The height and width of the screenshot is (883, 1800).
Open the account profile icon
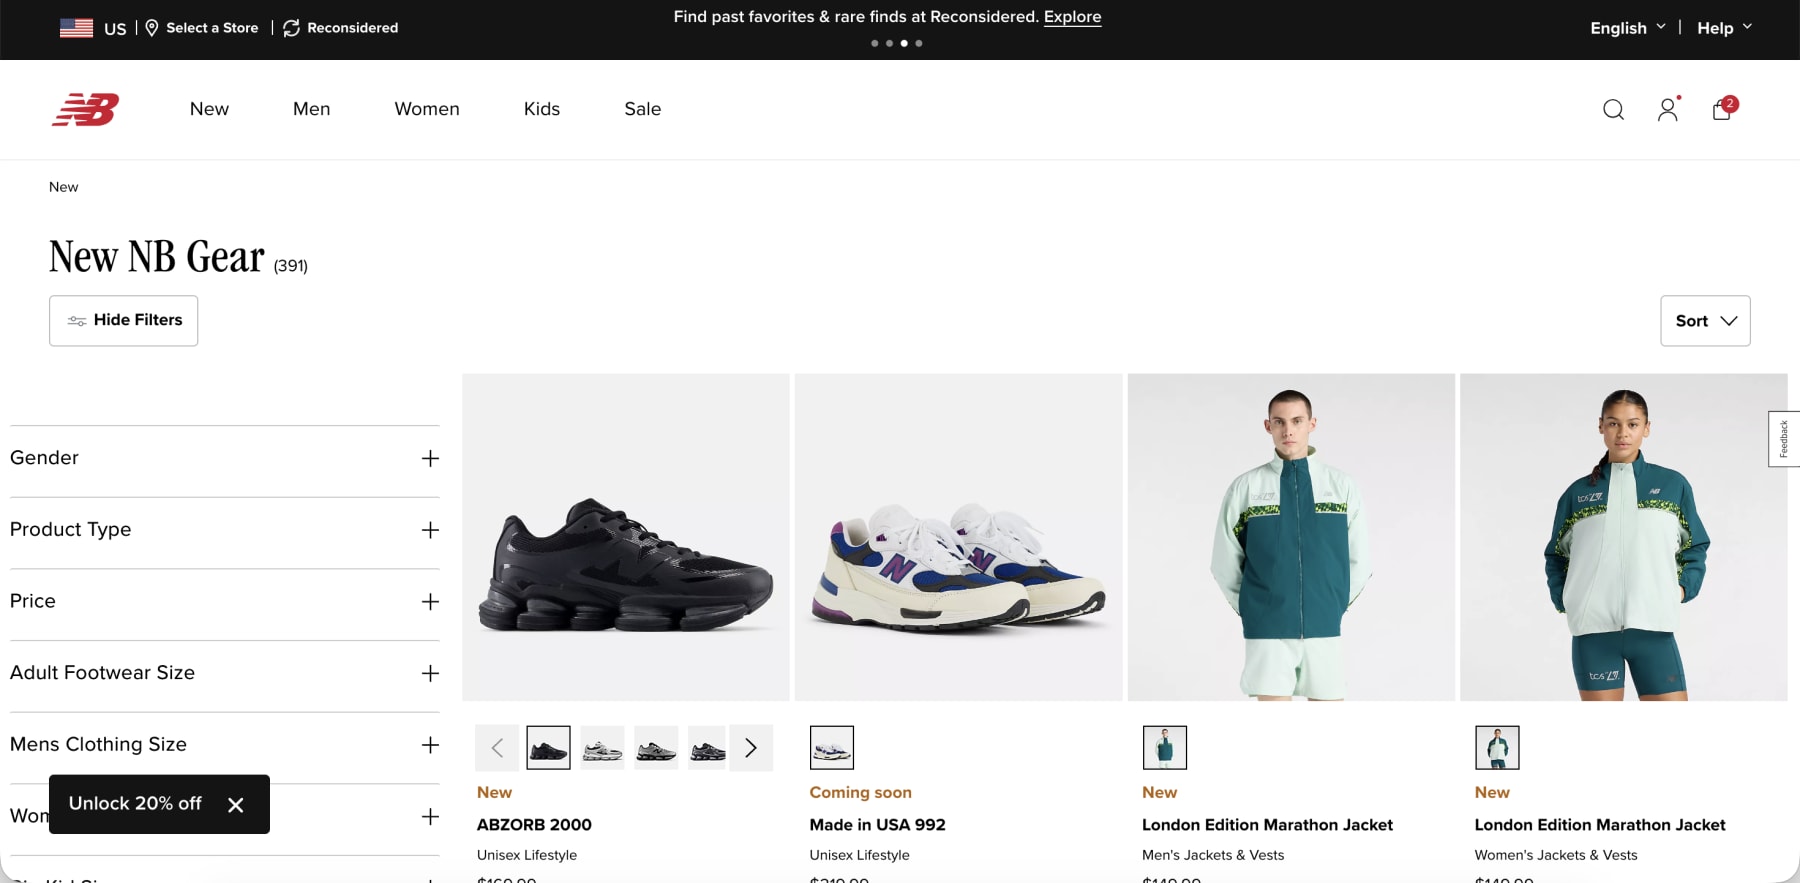pyautogui.click(x=1667, y=110)
